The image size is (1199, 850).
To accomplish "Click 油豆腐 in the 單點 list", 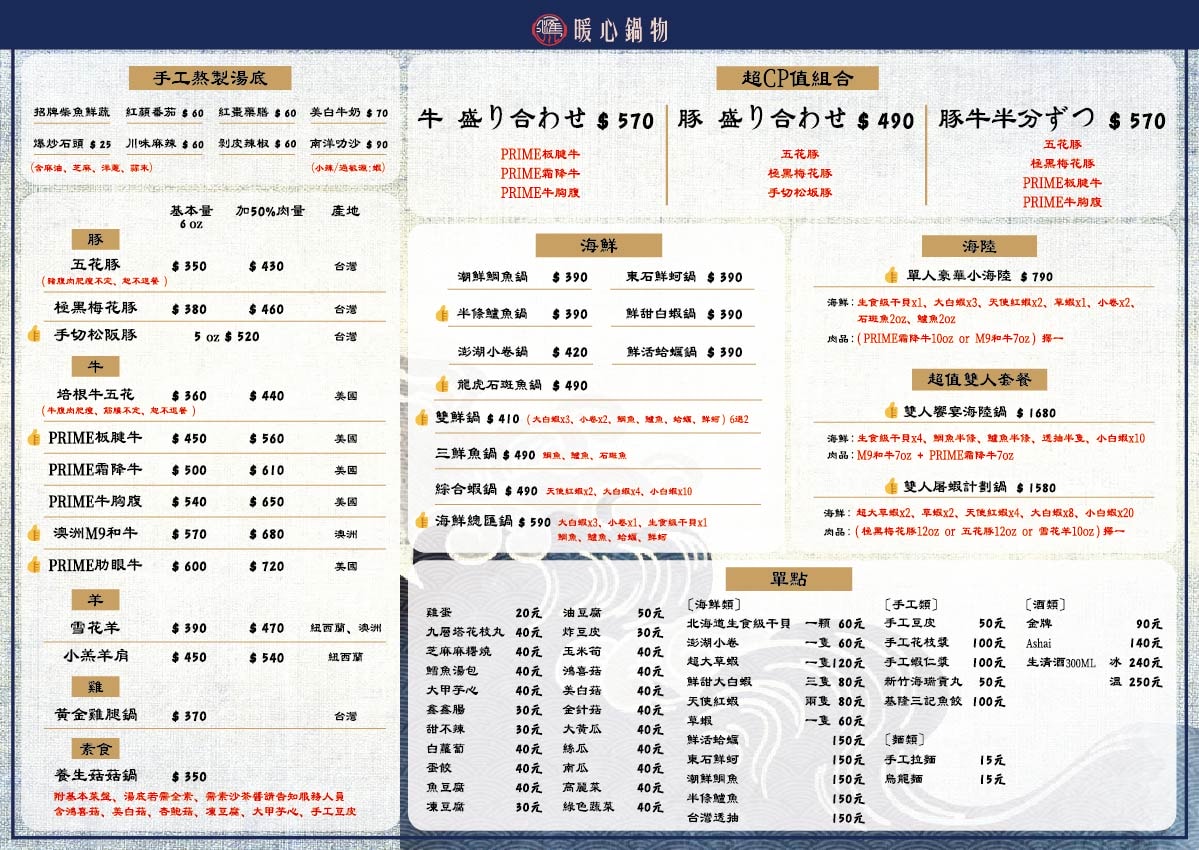I will [x=582, y=612].
